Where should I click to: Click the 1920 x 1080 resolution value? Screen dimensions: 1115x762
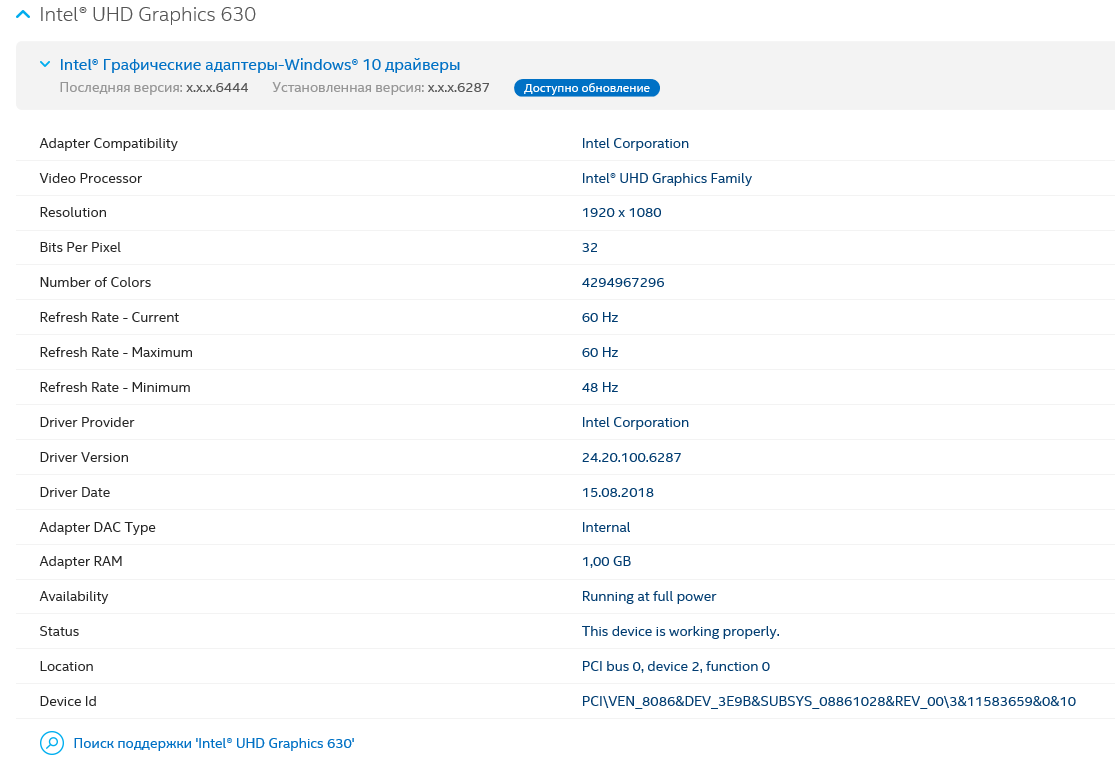coord(621,213)
